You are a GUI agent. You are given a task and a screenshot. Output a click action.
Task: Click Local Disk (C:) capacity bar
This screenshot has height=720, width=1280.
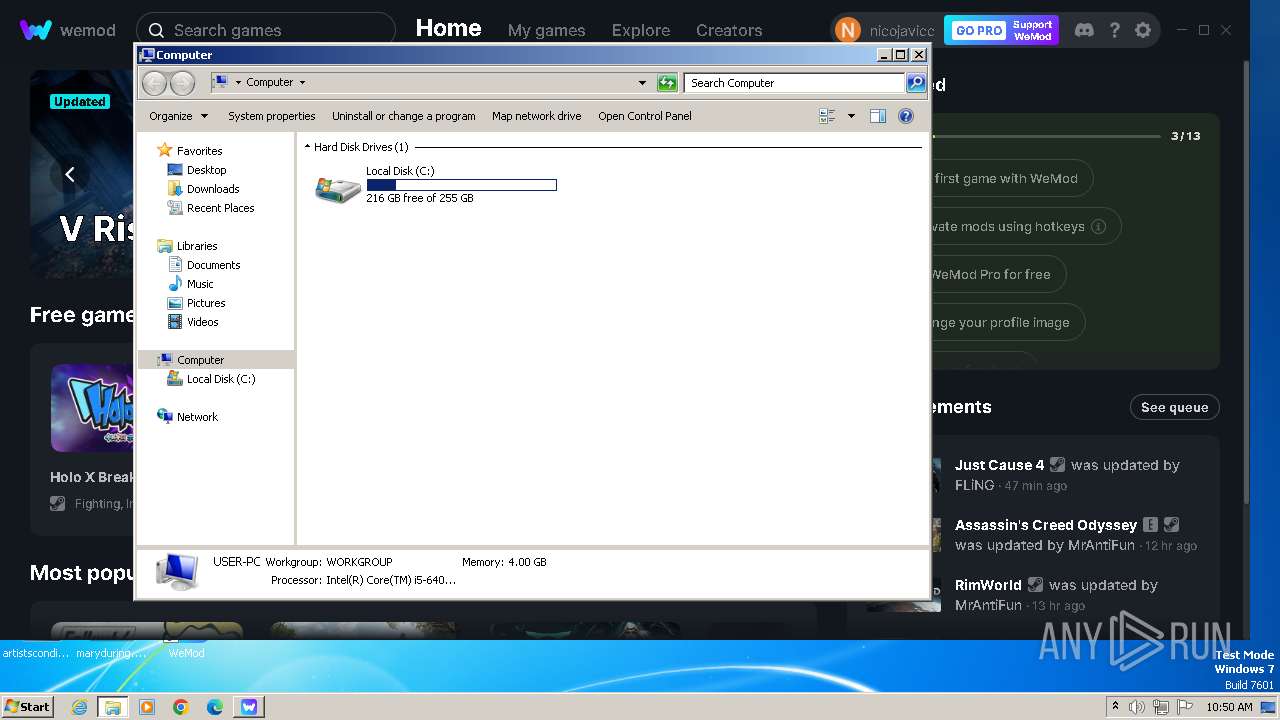(461, 185)
